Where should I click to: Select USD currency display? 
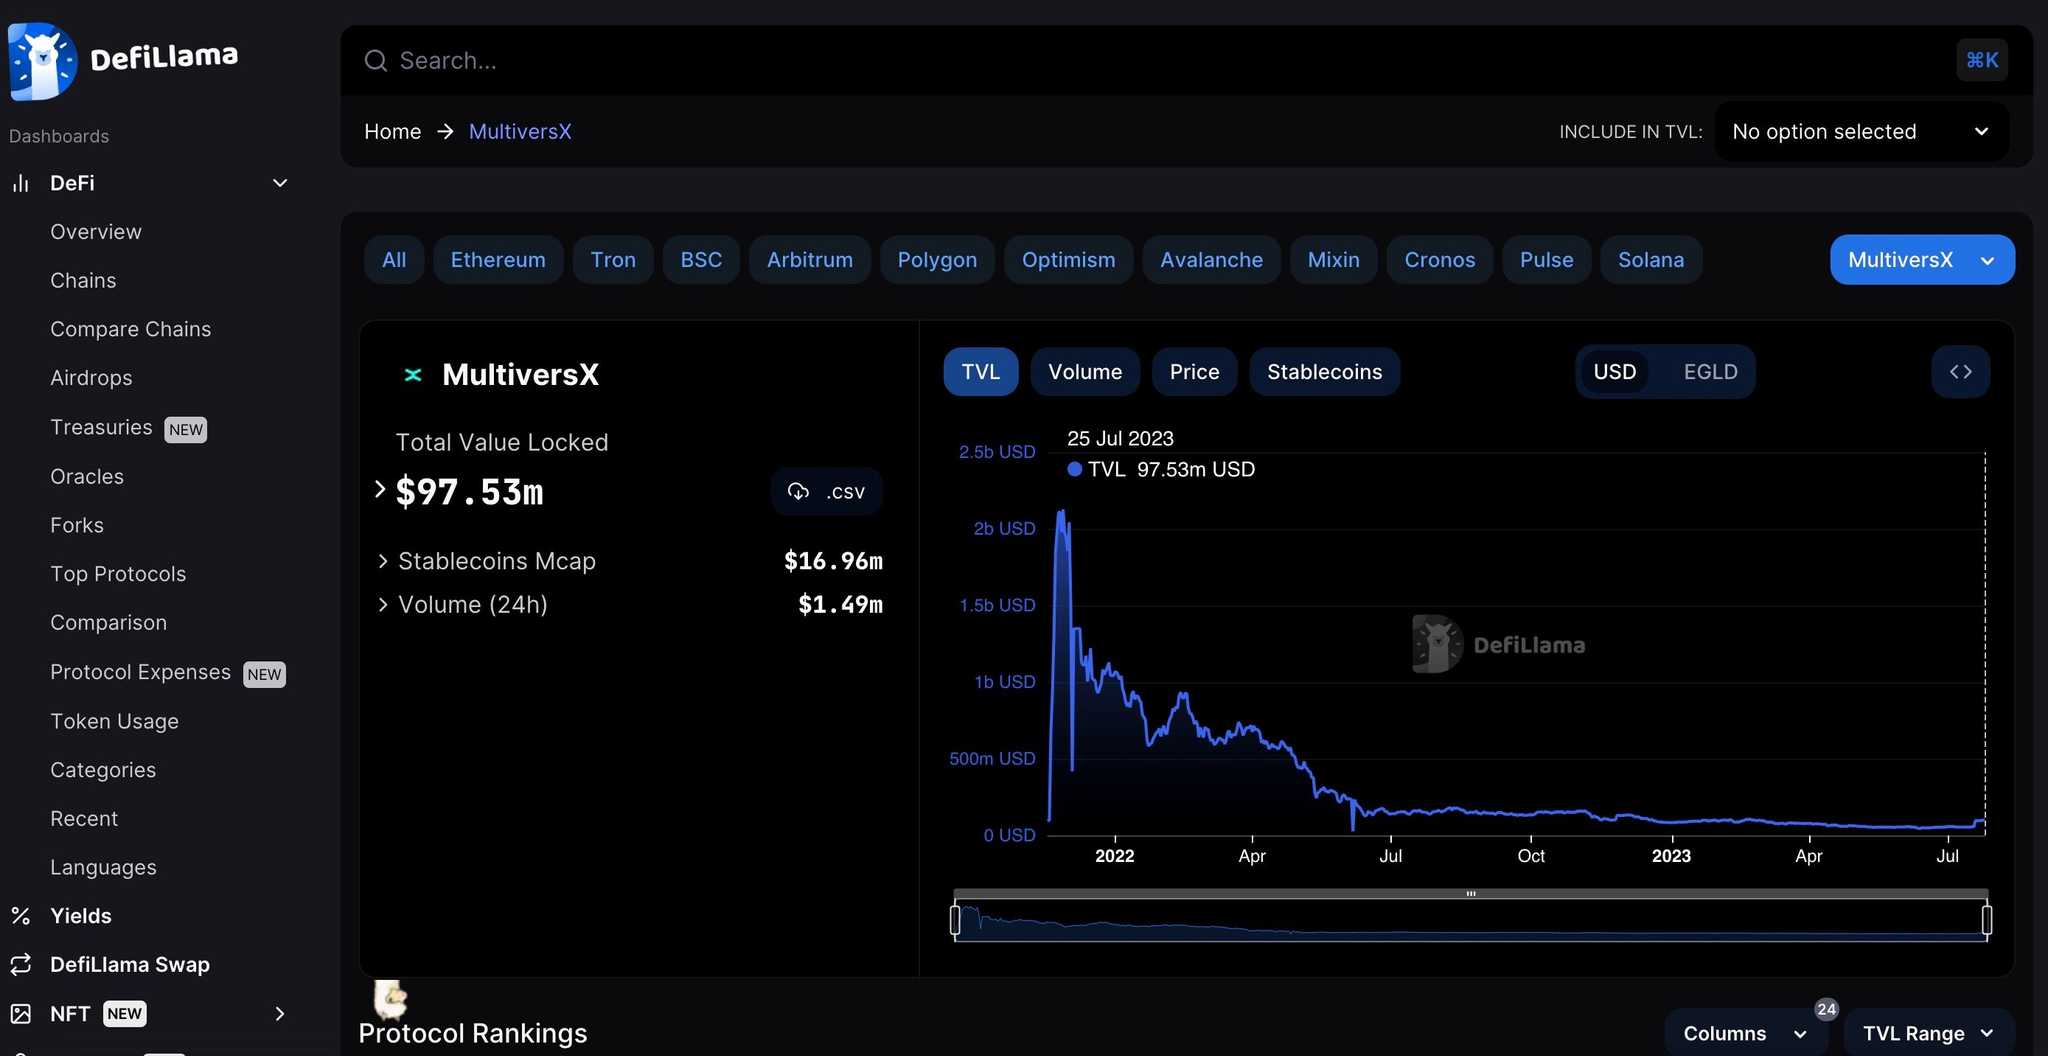coord(1614,371)
